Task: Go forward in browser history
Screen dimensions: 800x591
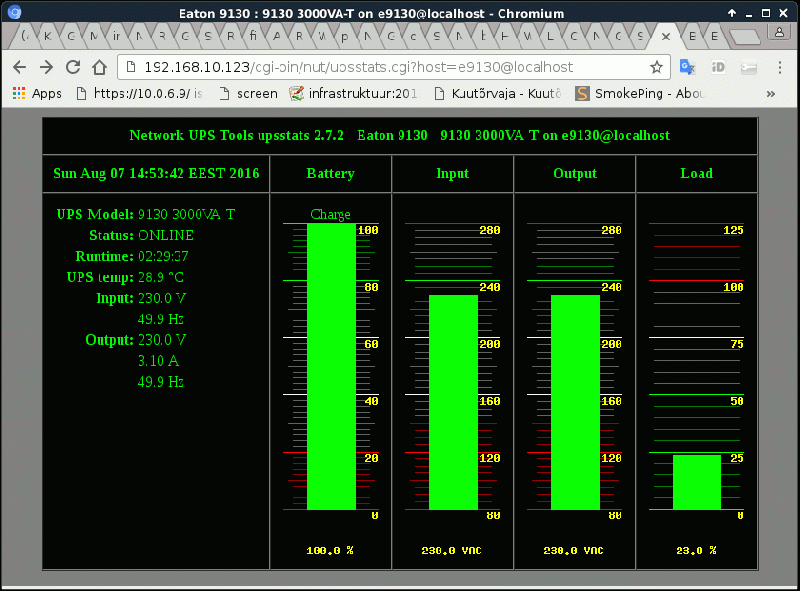Action: pos(46,67)
